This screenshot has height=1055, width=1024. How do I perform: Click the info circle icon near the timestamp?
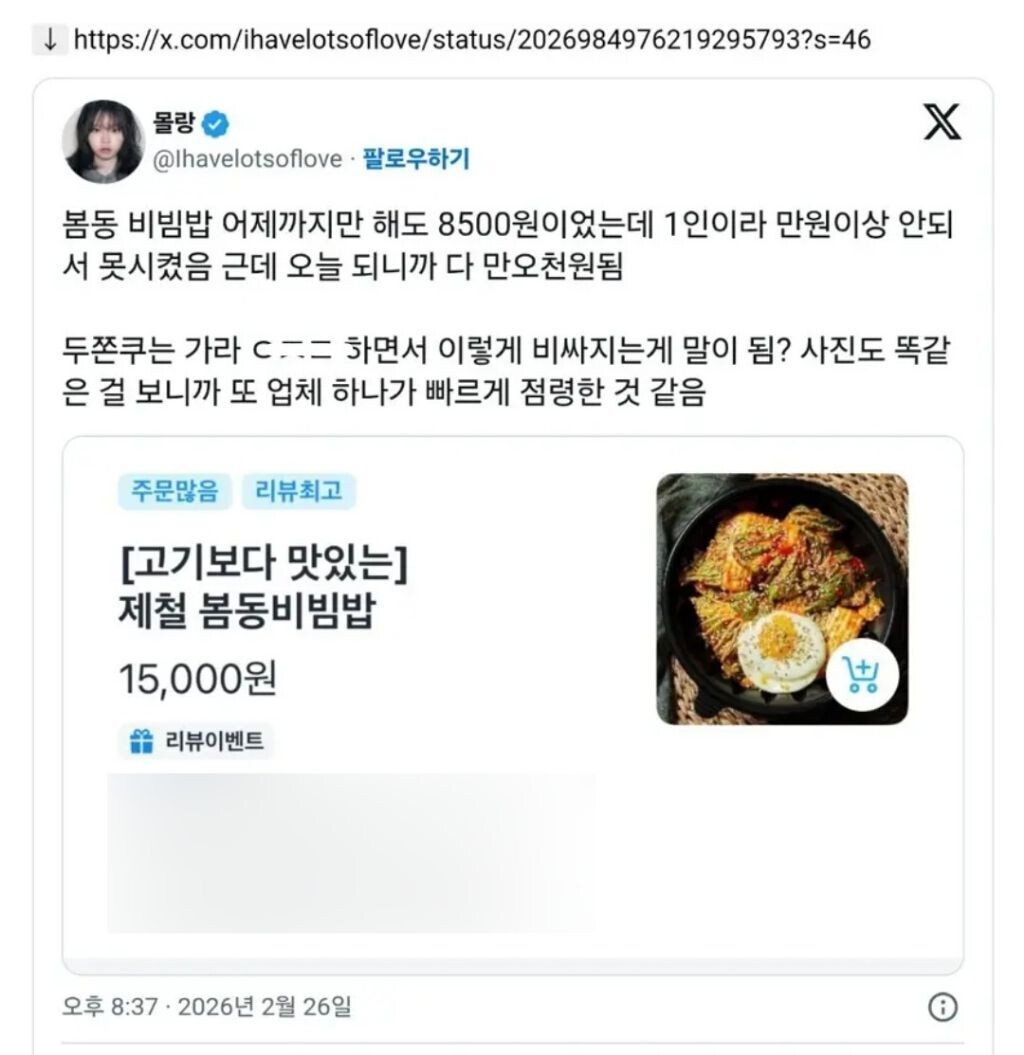click(943, 1007)
